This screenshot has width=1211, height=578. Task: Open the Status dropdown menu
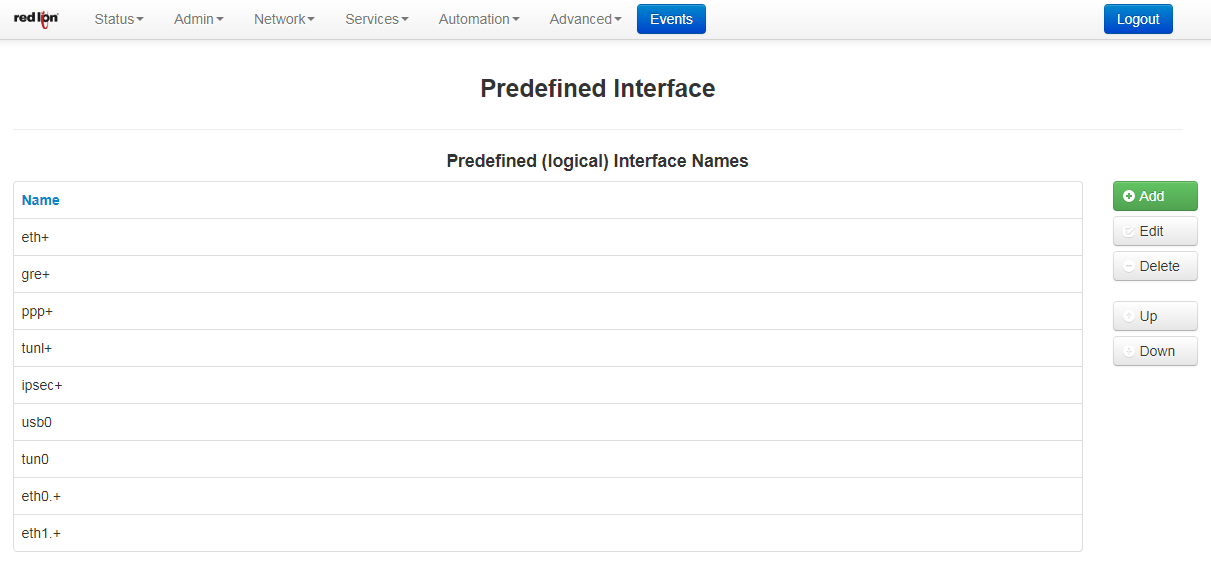[x=119, y=19]
